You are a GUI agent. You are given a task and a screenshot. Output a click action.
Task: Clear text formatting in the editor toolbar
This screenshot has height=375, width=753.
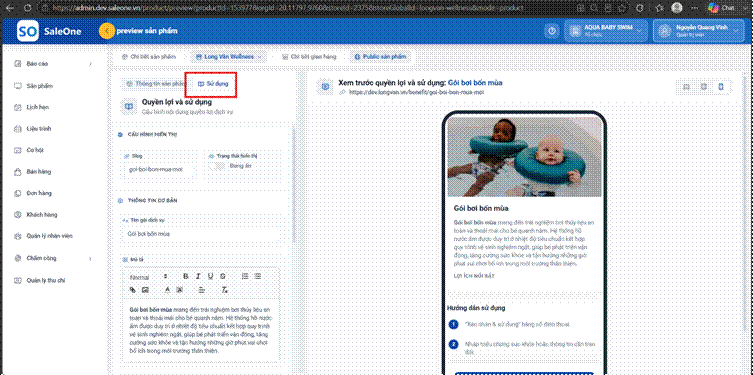click(224, 290)
